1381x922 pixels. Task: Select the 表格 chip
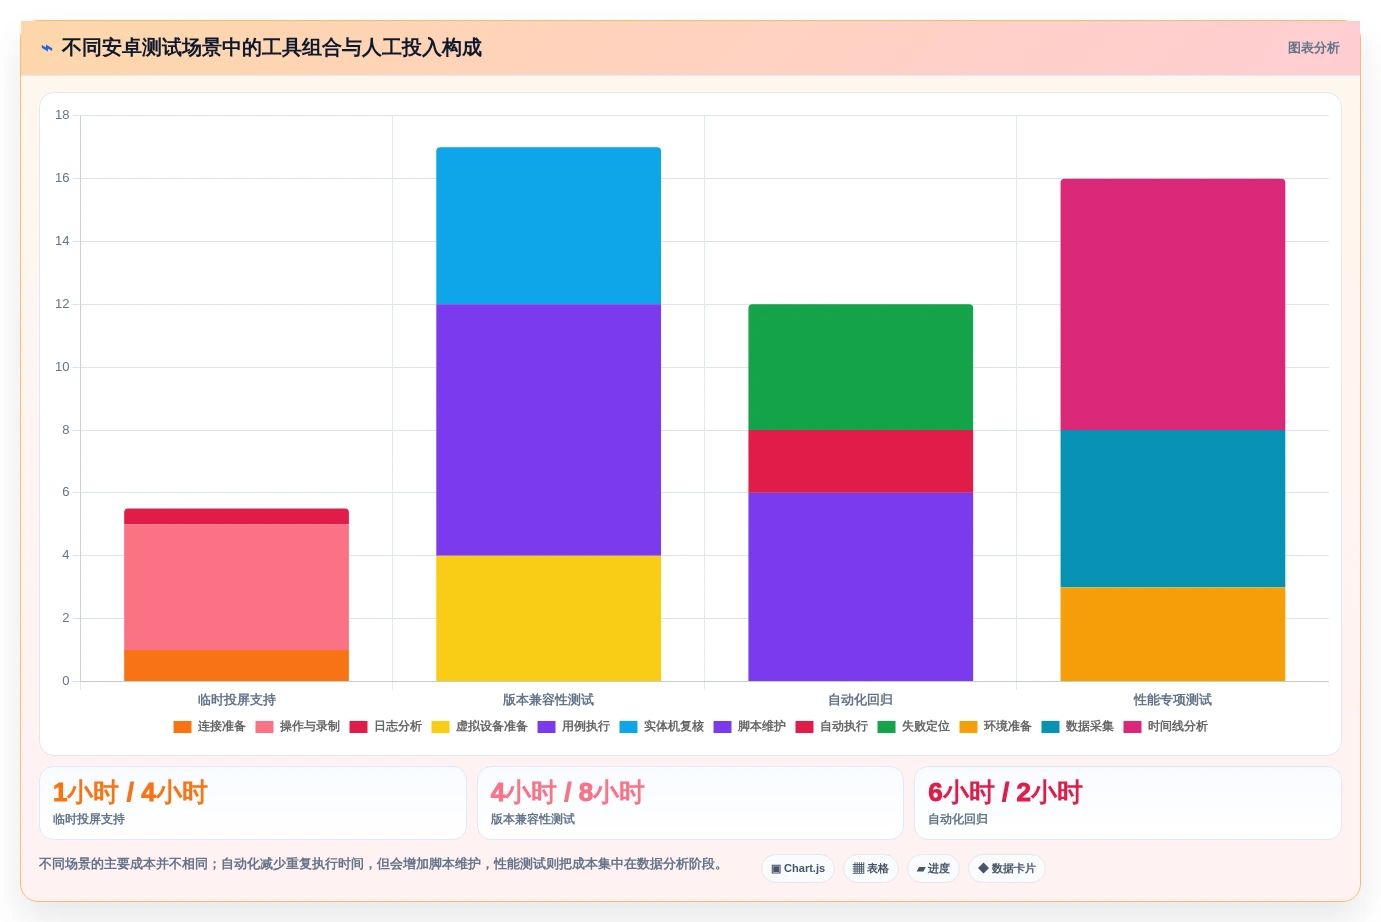(871, 868)
